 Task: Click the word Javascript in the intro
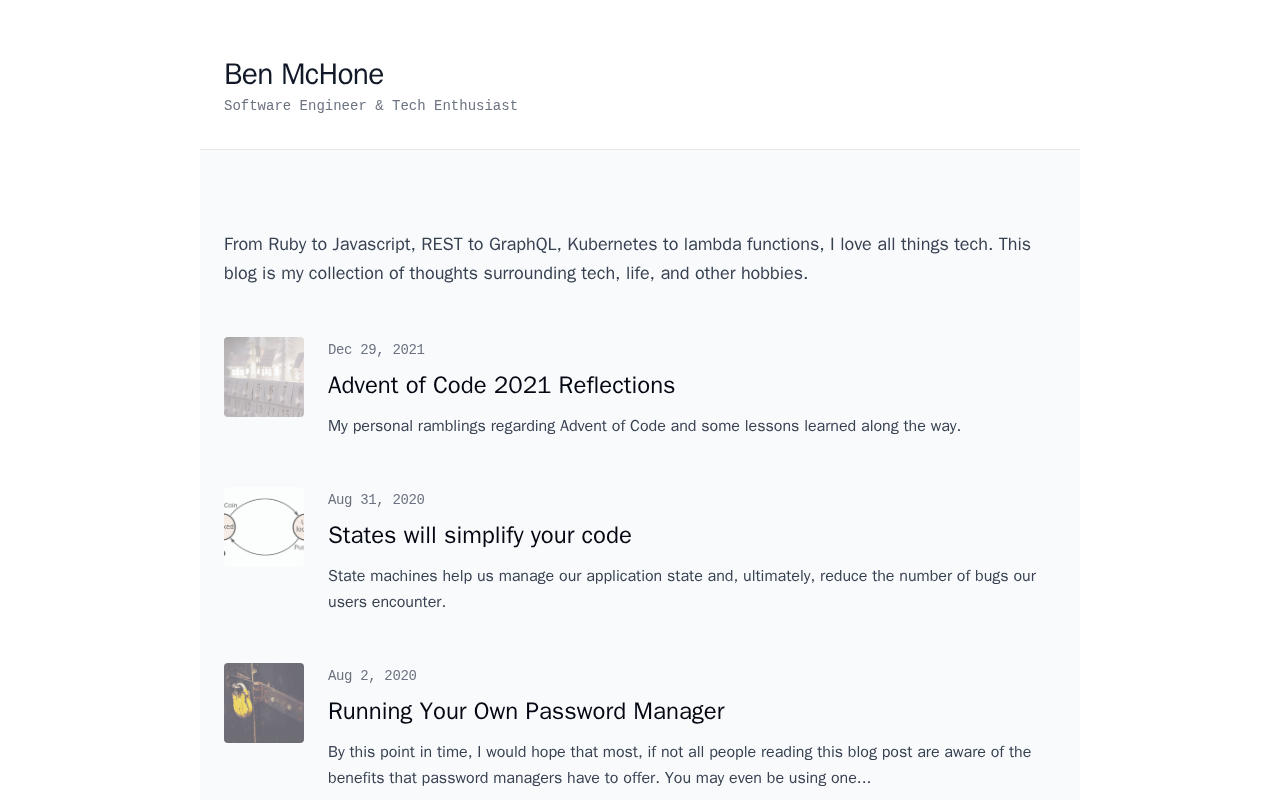click(372, 244)
